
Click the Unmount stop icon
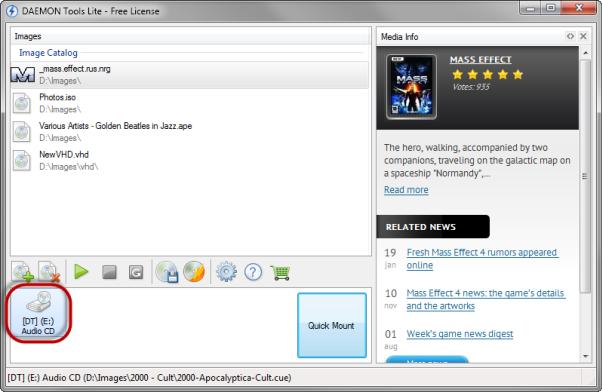coord(109,272)
